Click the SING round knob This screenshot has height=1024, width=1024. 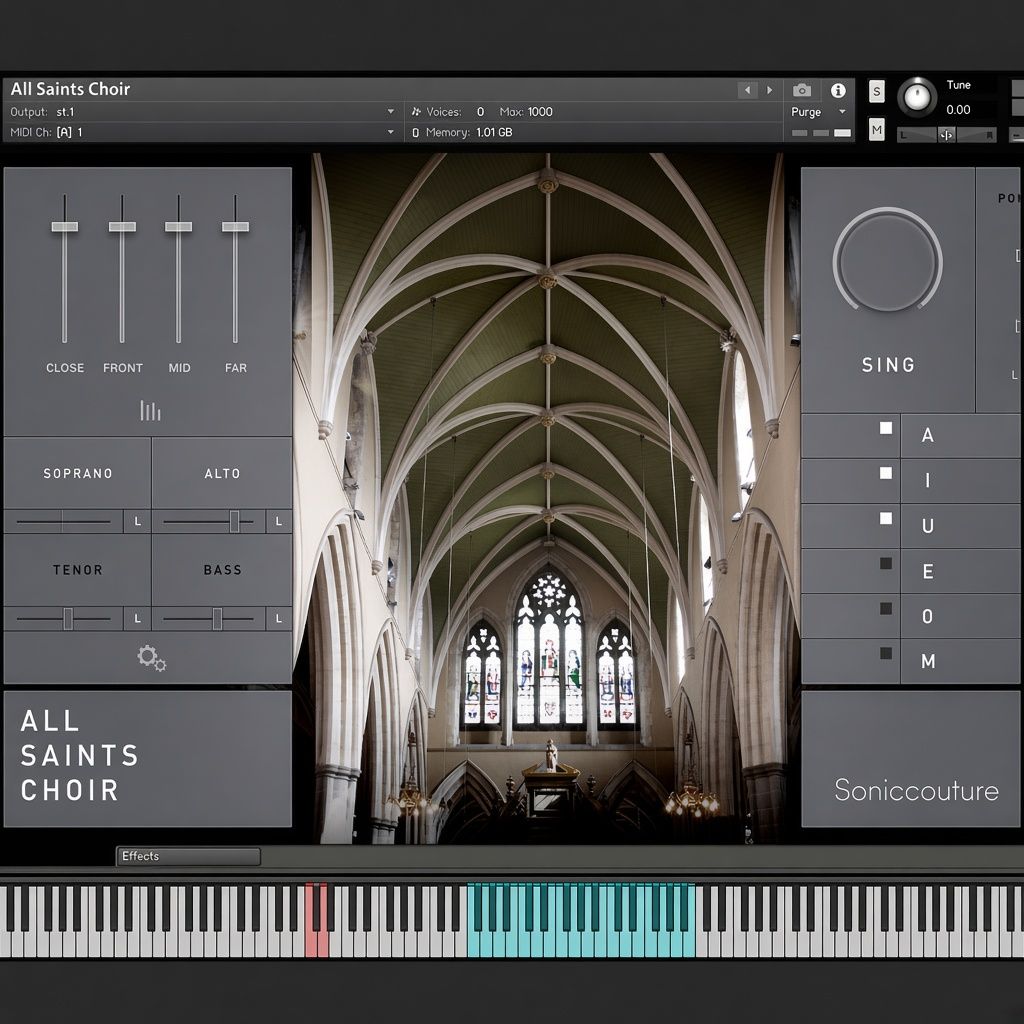[x=888, y=261]
